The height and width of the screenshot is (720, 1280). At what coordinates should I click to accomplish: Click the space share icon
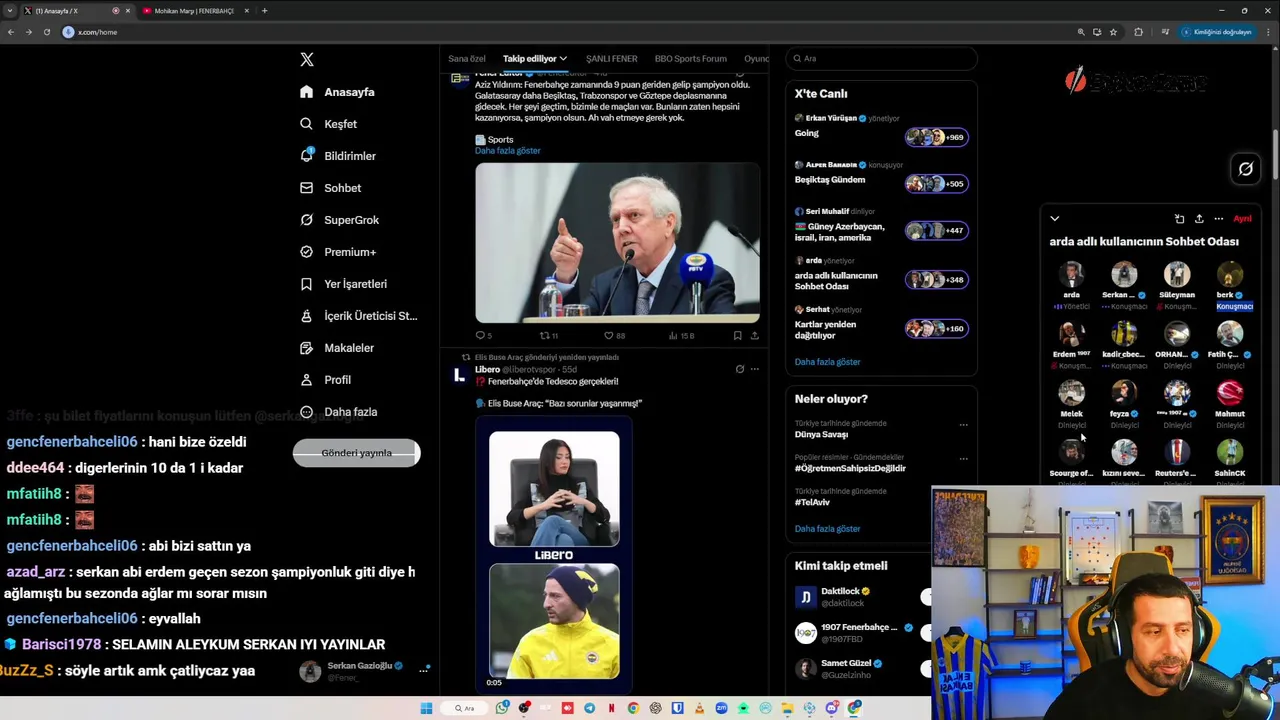(x=1199, y=218)
